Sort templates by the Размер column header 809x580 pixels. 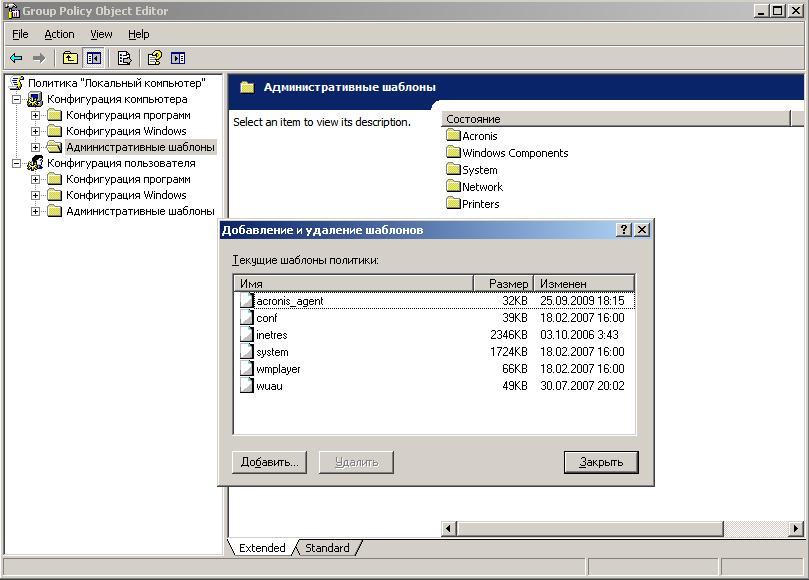click(x=503, y=284)
